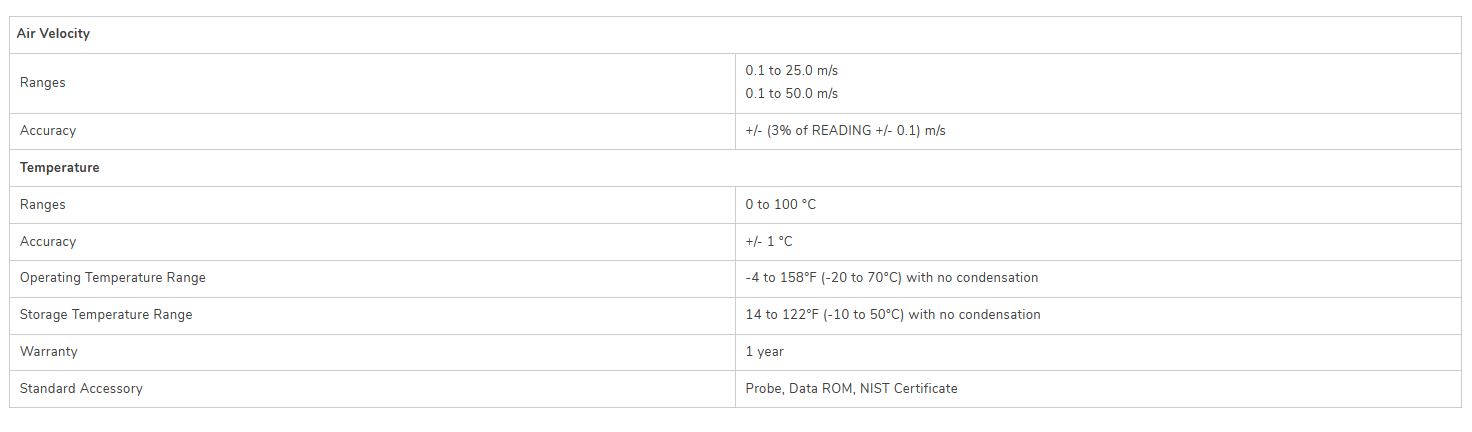Select the Accuracy label under Temperature
Image resolution: width=1472 pixels, height=432 pixels.
coord(47,242)
